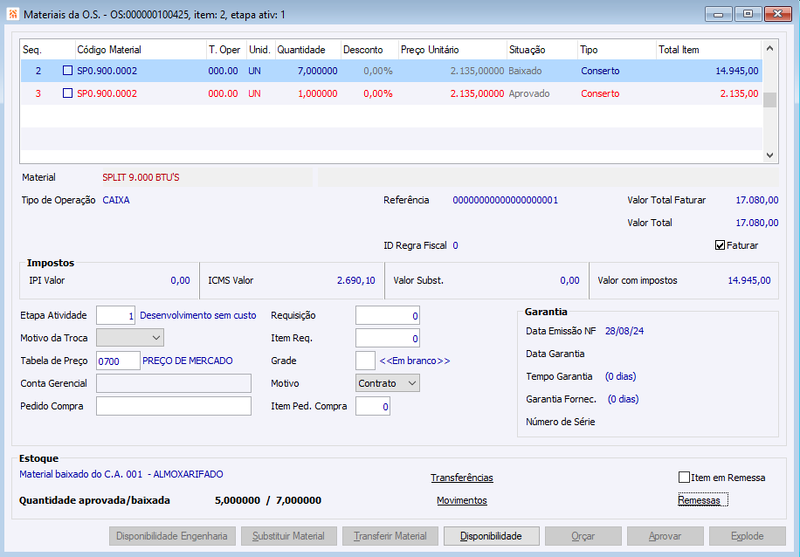Click the application icon in title bar
Screen dimensions: 800x557
pos(12,14)
